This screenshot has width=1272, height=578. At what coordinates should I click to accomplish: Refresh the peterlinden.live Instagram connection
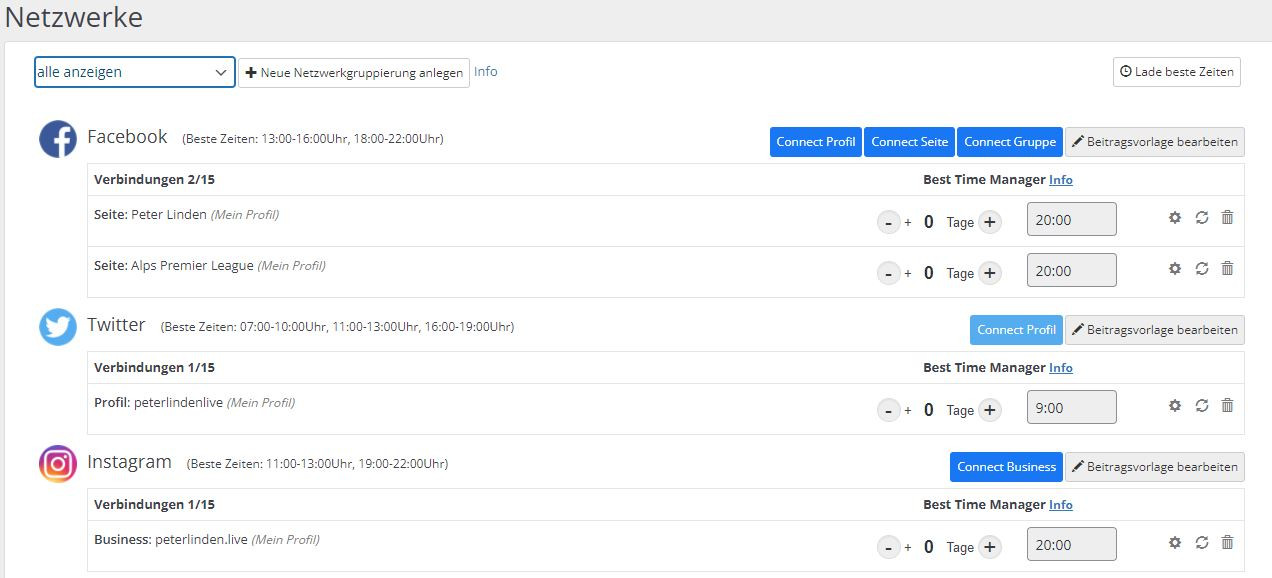[x=1202, y=542]
